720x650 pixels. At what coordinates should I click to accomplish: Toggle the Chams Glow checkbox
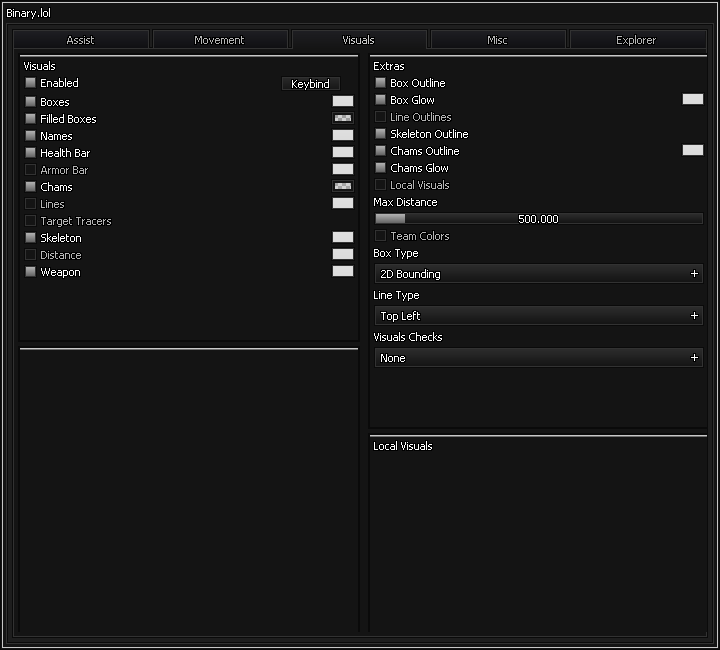click(381, 168)
